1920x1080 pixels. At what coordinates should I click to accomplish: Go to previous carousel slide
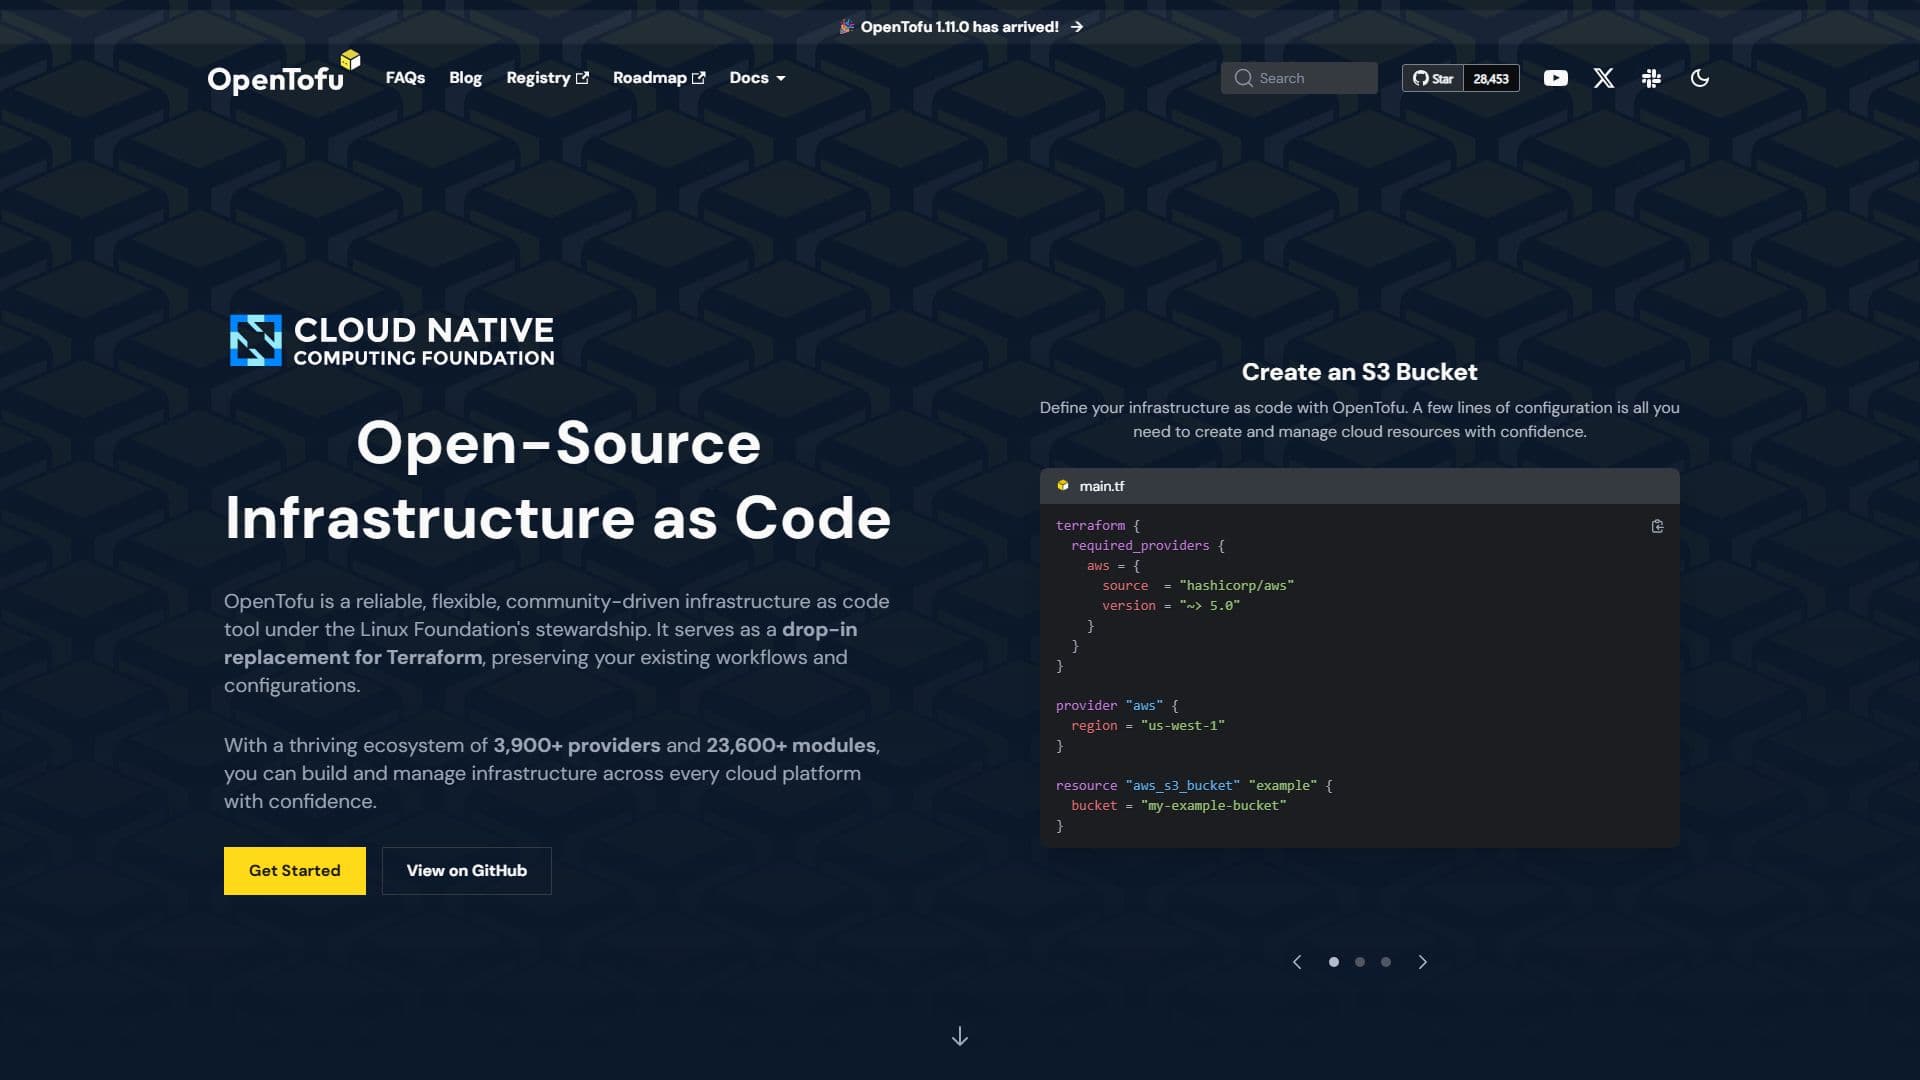(1297, 962)
